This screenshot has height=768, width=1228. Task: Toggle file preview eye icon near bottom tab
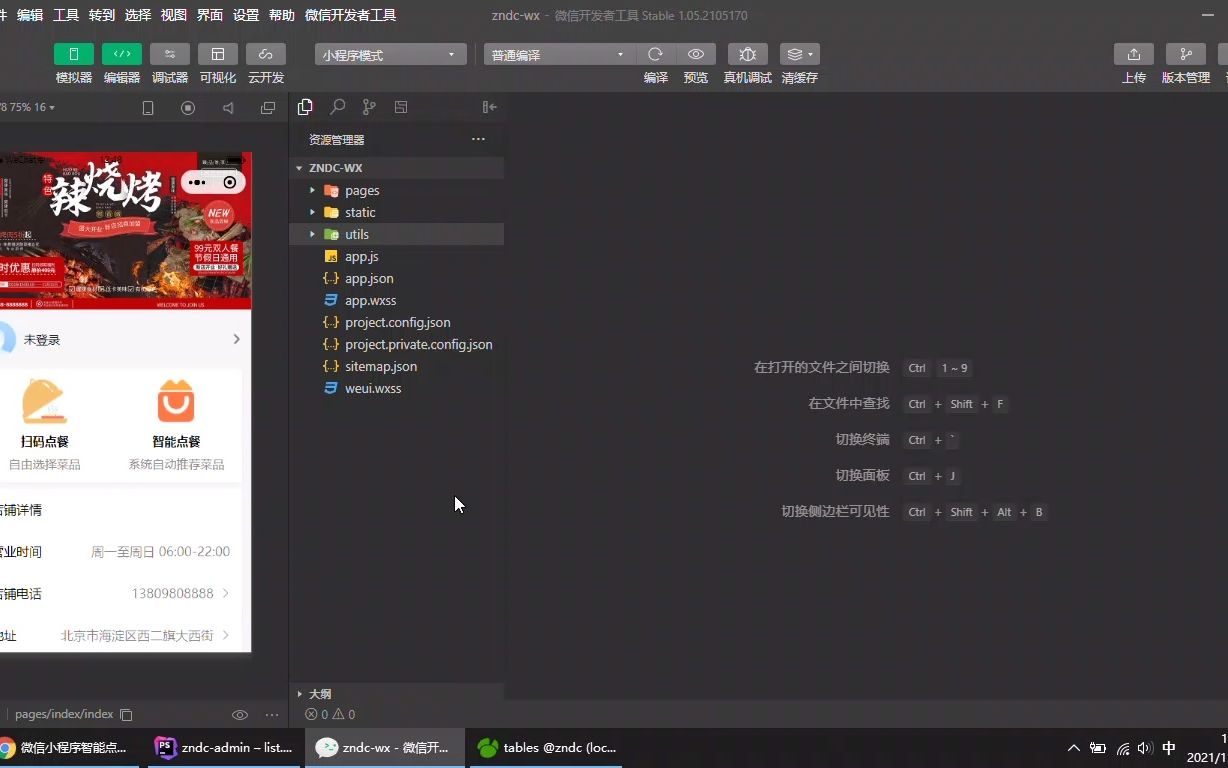[240, 714]
